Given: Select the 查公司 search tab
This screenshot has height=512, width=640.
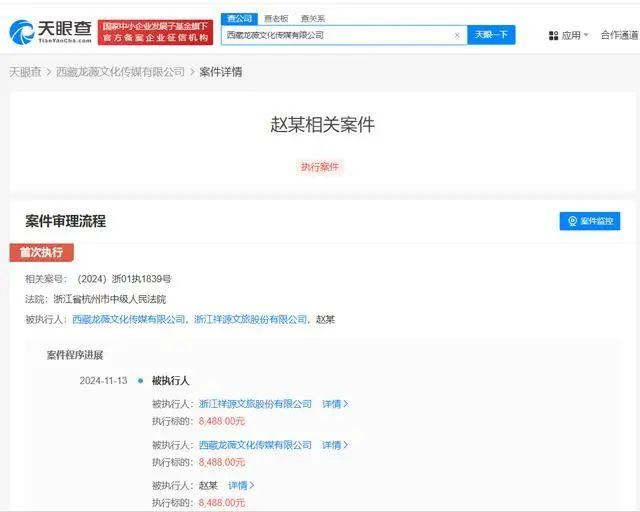Looking at the screenshot, I should pos(240,18).
